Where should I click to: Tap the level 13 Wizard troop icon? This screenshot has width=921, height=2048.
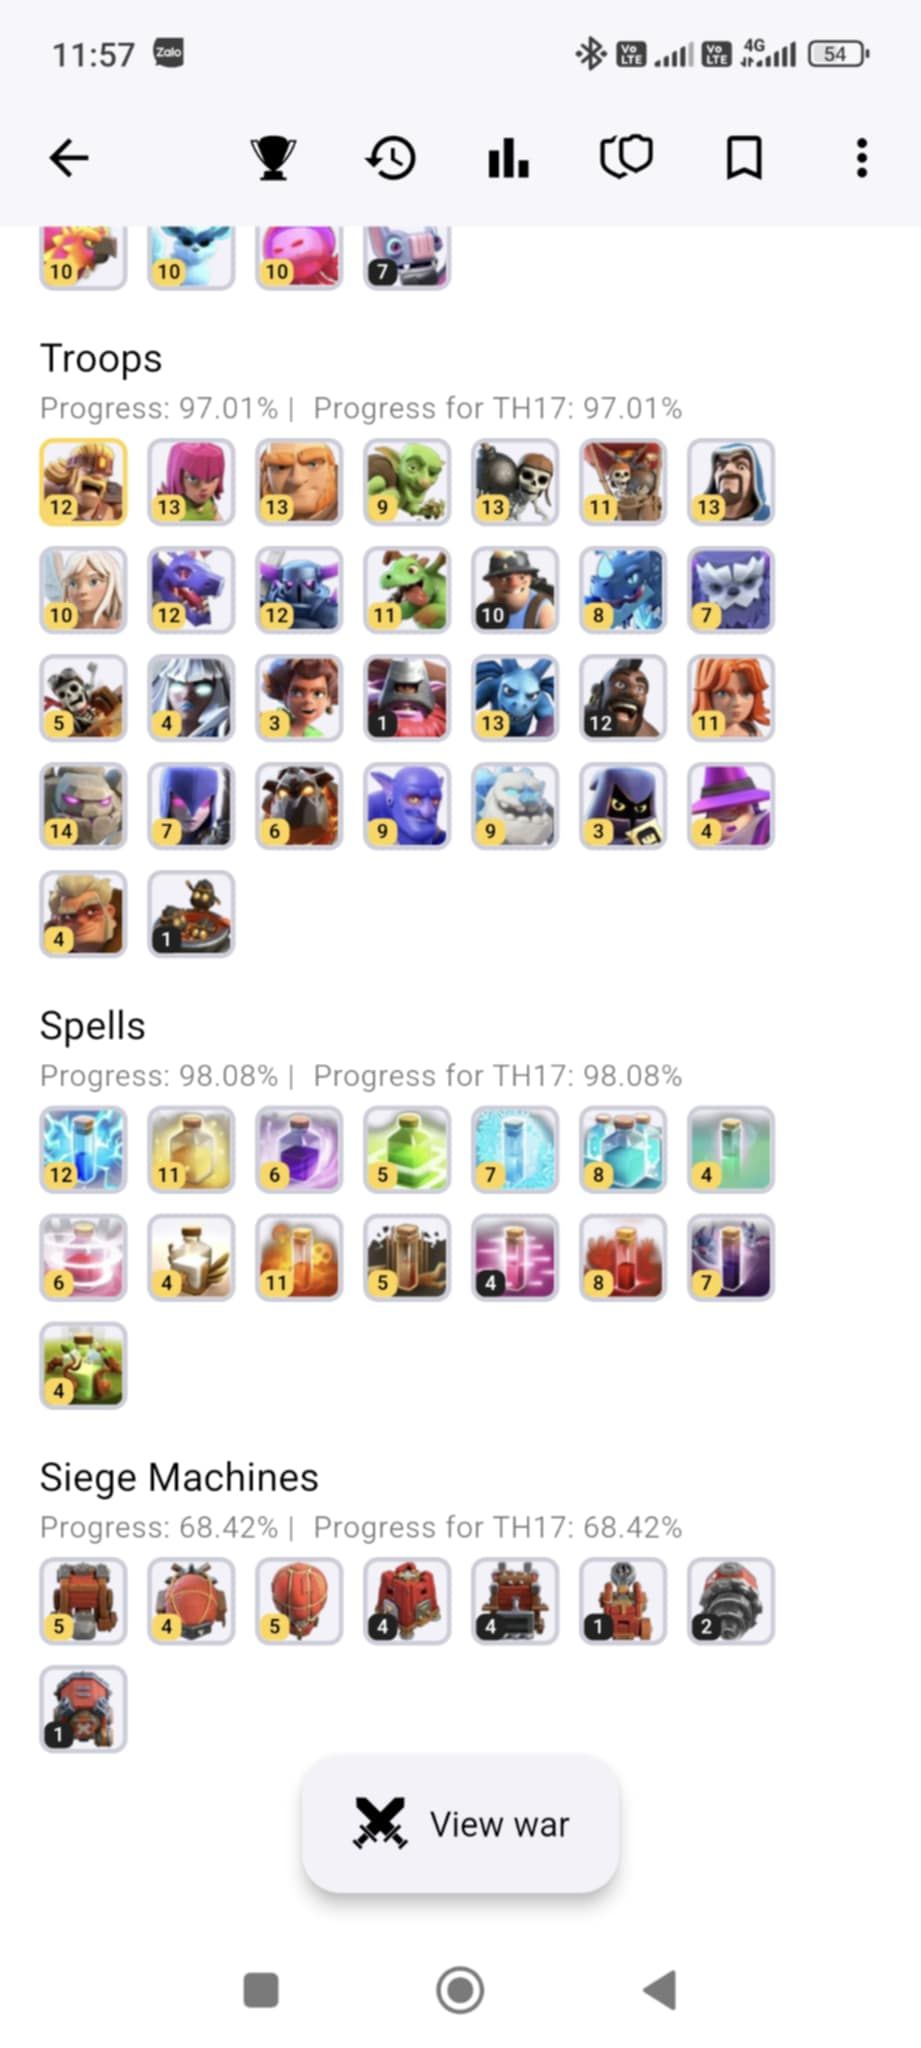[731, 482]
